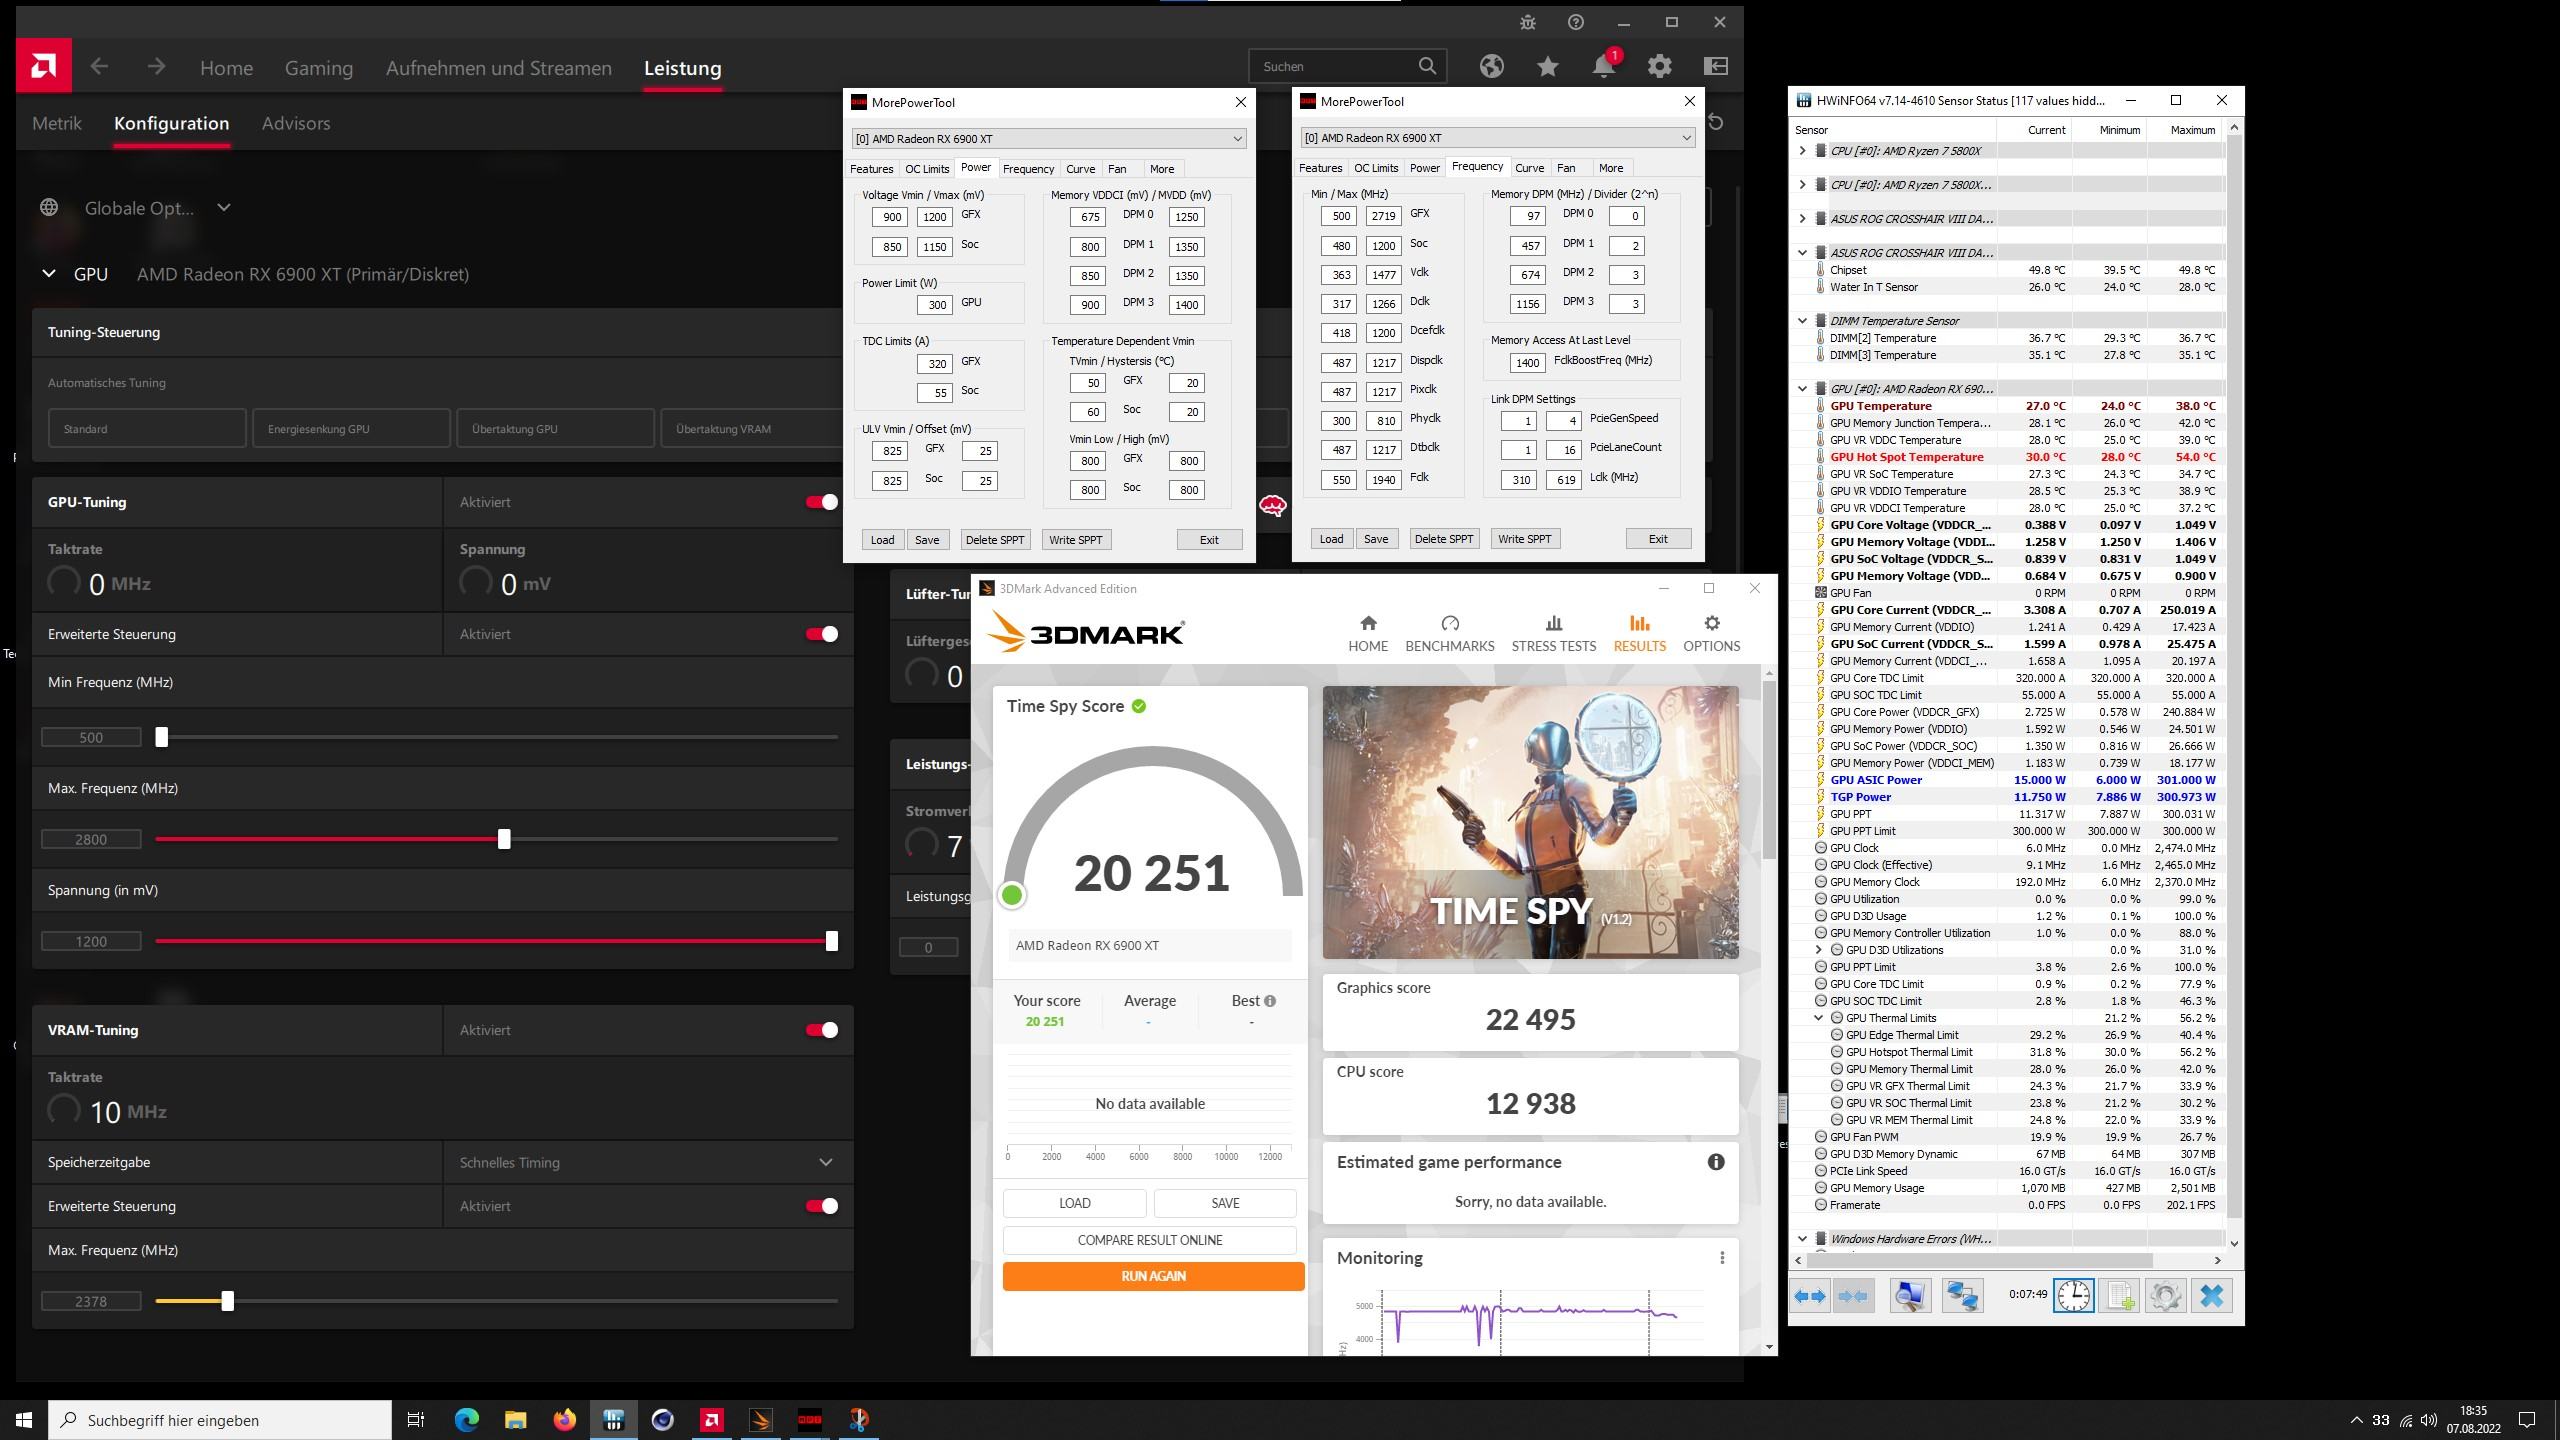Viewport: 2560px width, 1440px height.
Task: Collapse GPU Thermal Limits row
Action: click(x=1819, y=1018)
